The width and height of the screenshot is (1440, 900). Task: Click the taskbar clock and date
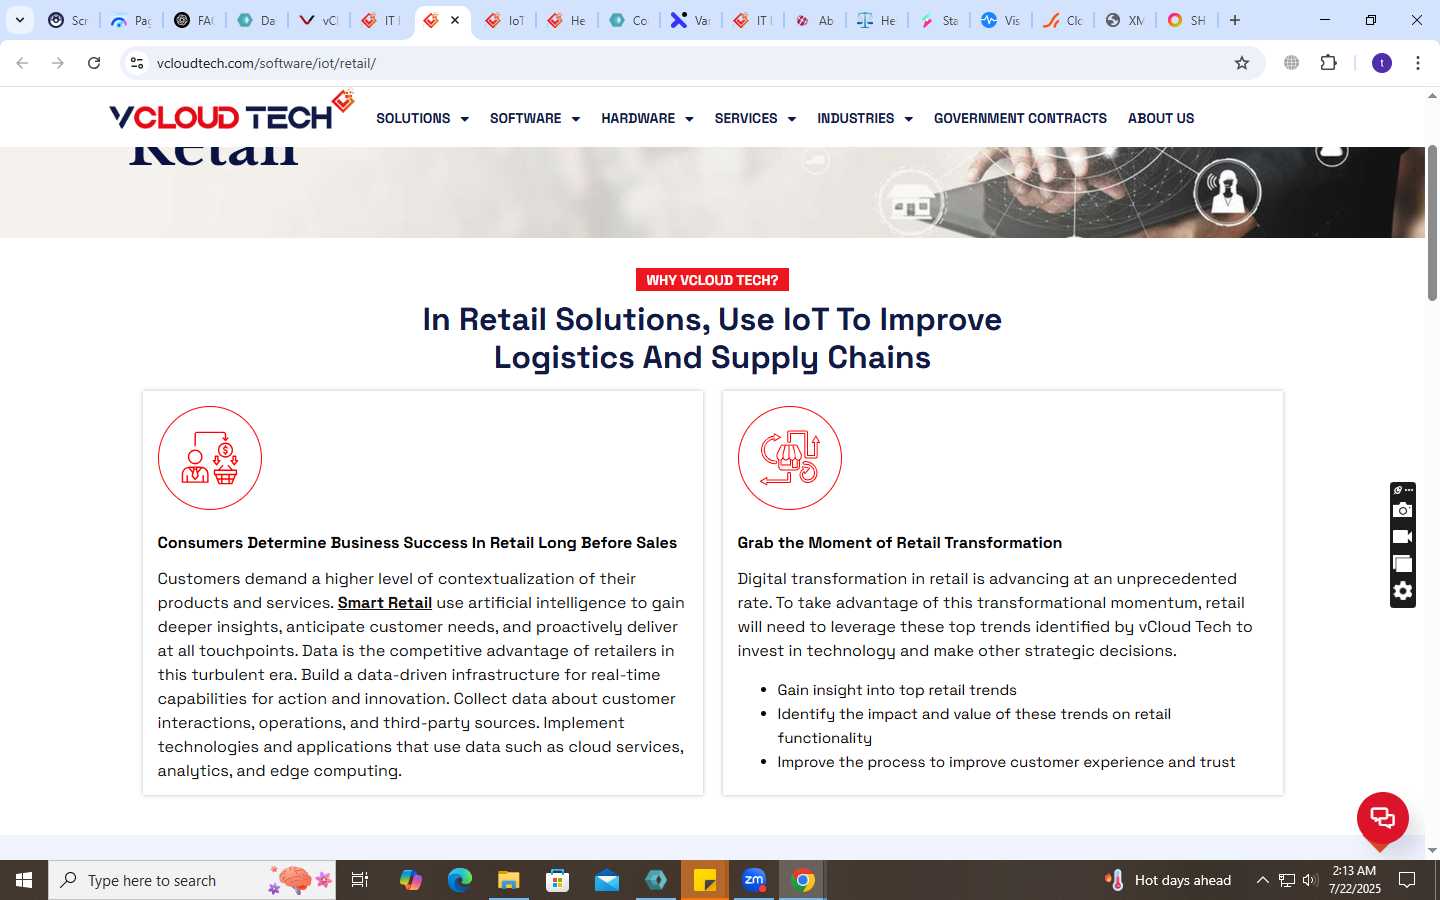[x=1354, y=880]
